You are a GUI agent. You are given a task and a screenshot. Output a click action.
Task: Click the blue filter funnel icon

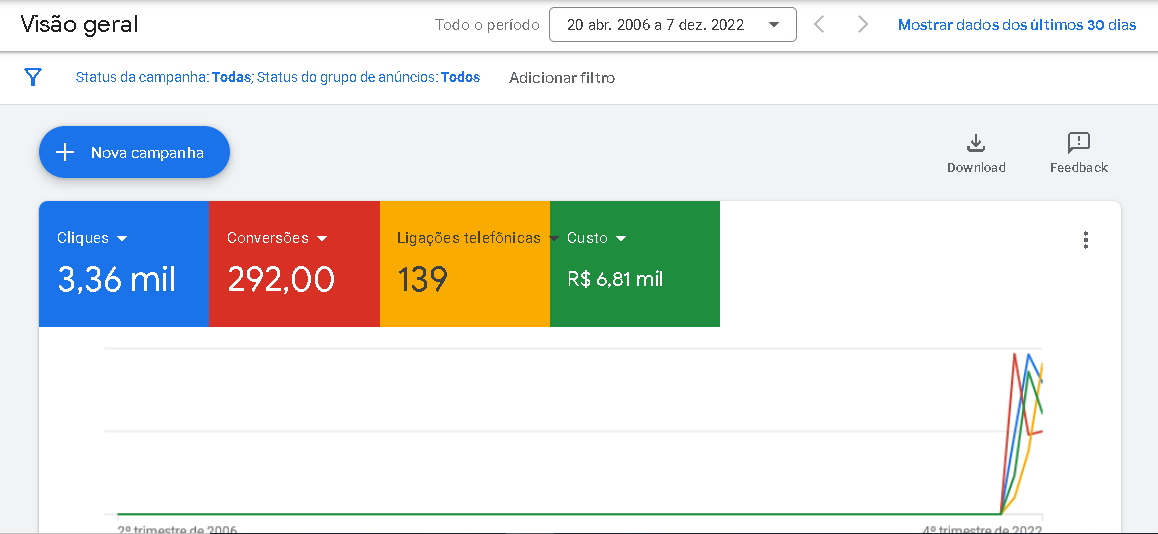tap(32, 77)
